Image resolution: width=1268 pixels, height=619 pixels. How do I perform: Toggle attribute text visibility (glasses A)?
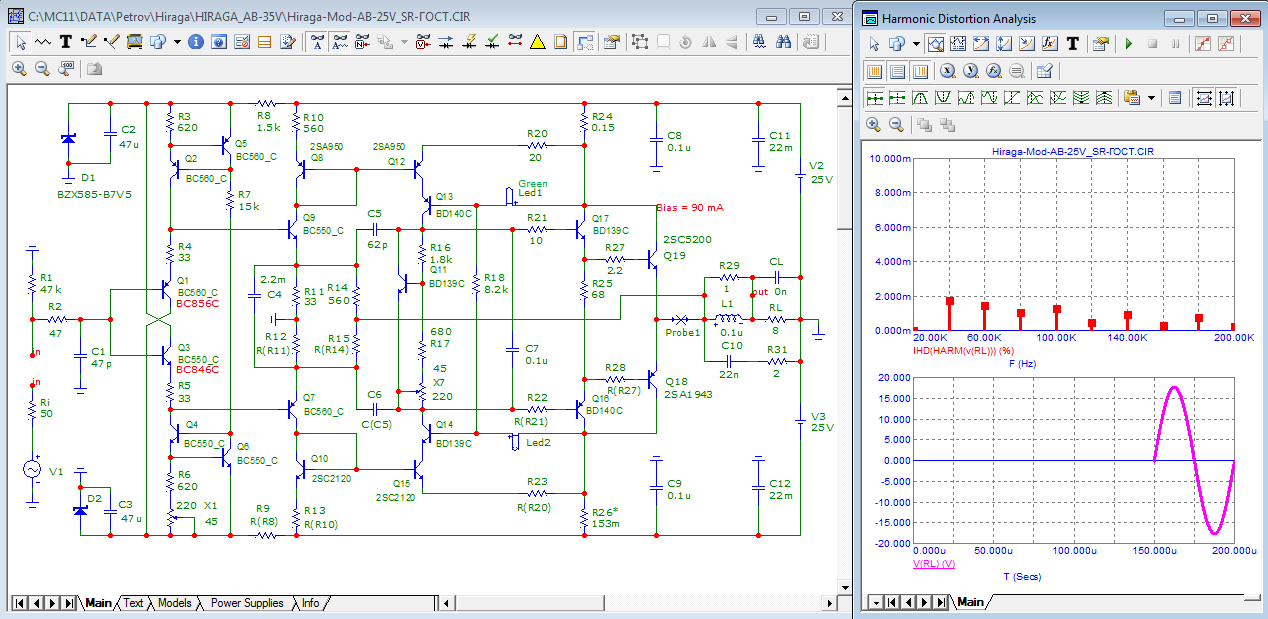tap(317, 42)
